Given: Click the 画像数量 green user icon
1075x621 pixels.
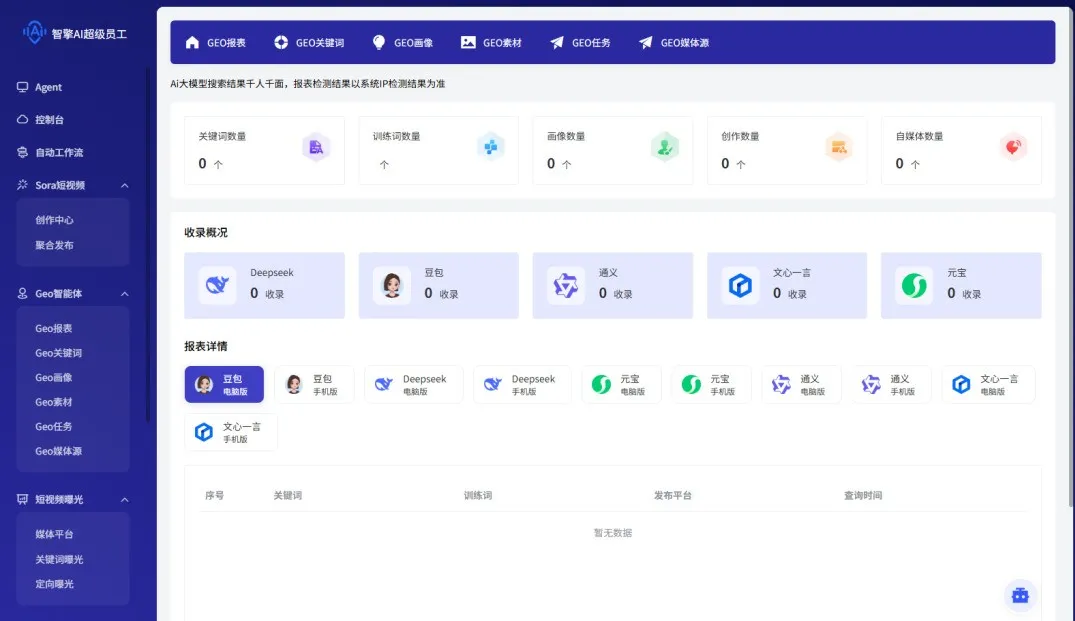Looking at the screenshot, I should pos(664,148).
